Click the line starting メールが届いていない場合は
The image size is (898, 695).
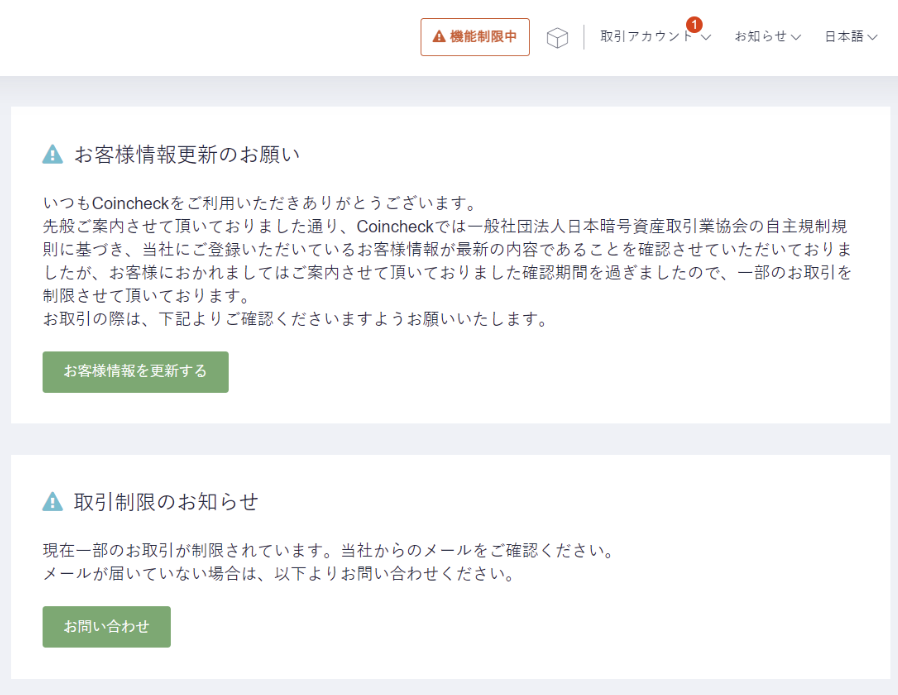click(x=279, y=574)
